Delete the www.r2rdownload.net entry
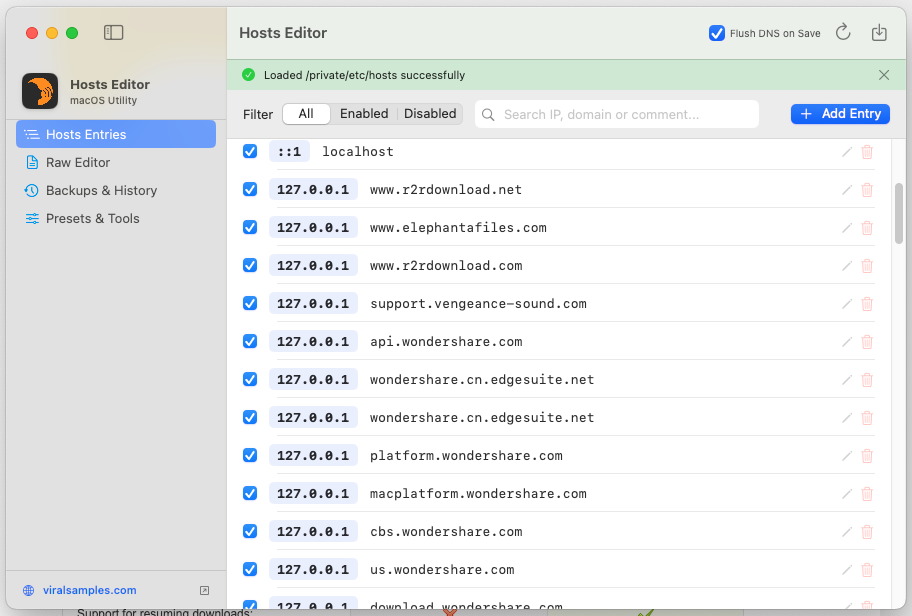Image resolution: width=912 pixels, height=616 pixels. pos(867,190)
